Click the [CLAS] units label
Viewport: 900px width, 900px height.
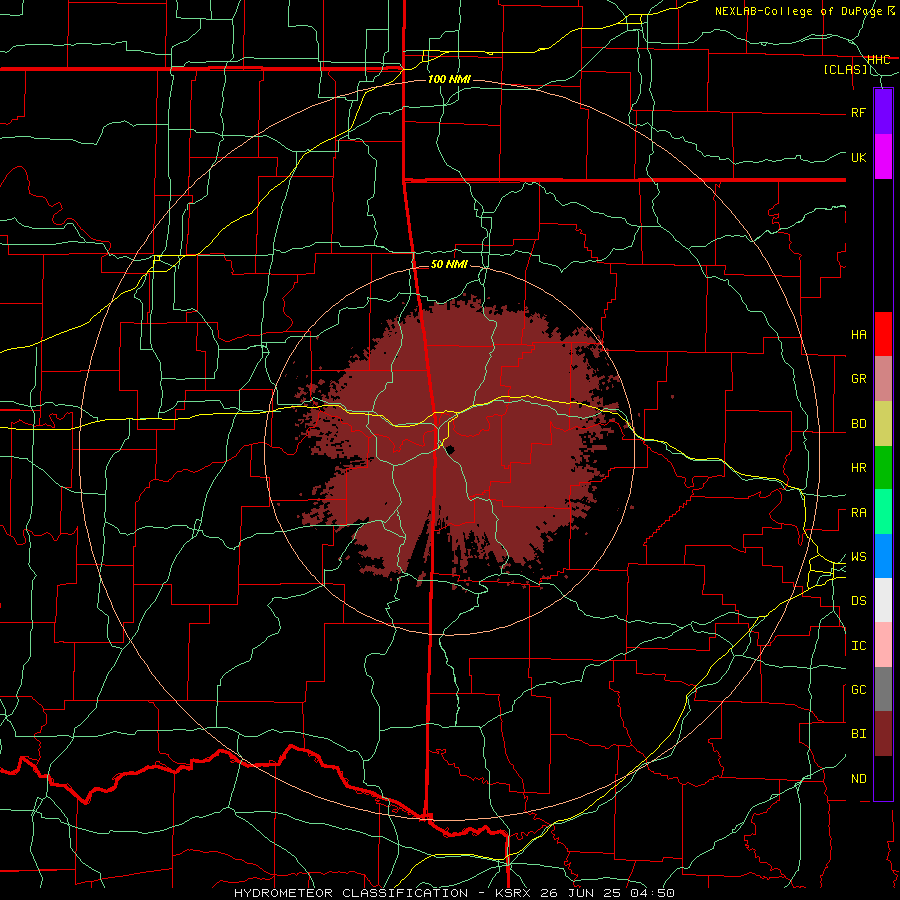(x=845, y=70)
